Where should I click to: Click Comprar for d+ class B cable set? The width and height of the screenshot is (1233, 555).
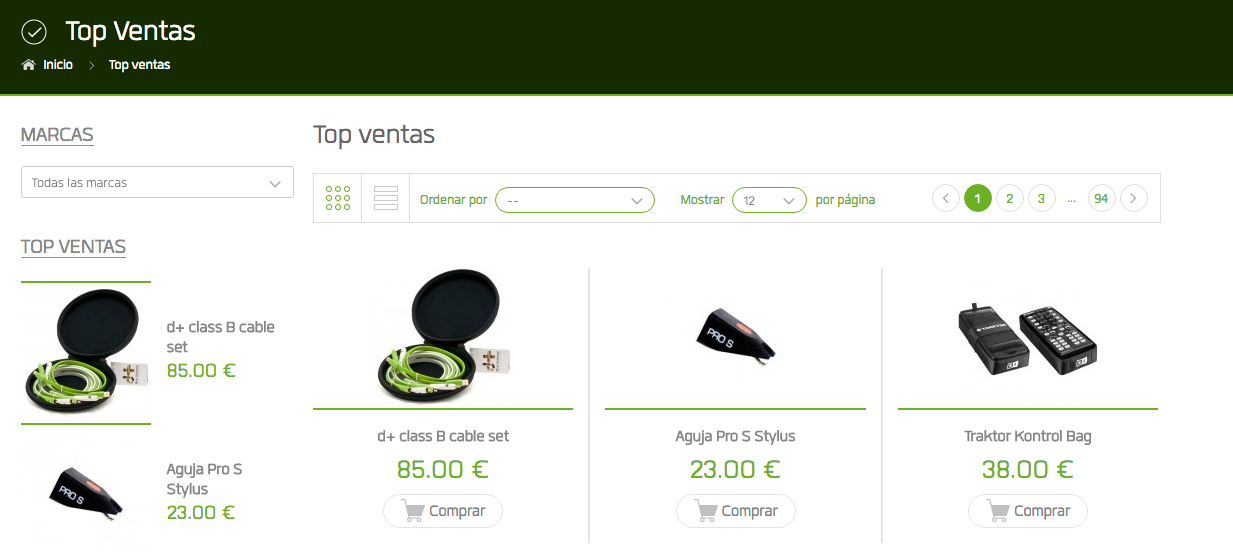pos(443,511)
